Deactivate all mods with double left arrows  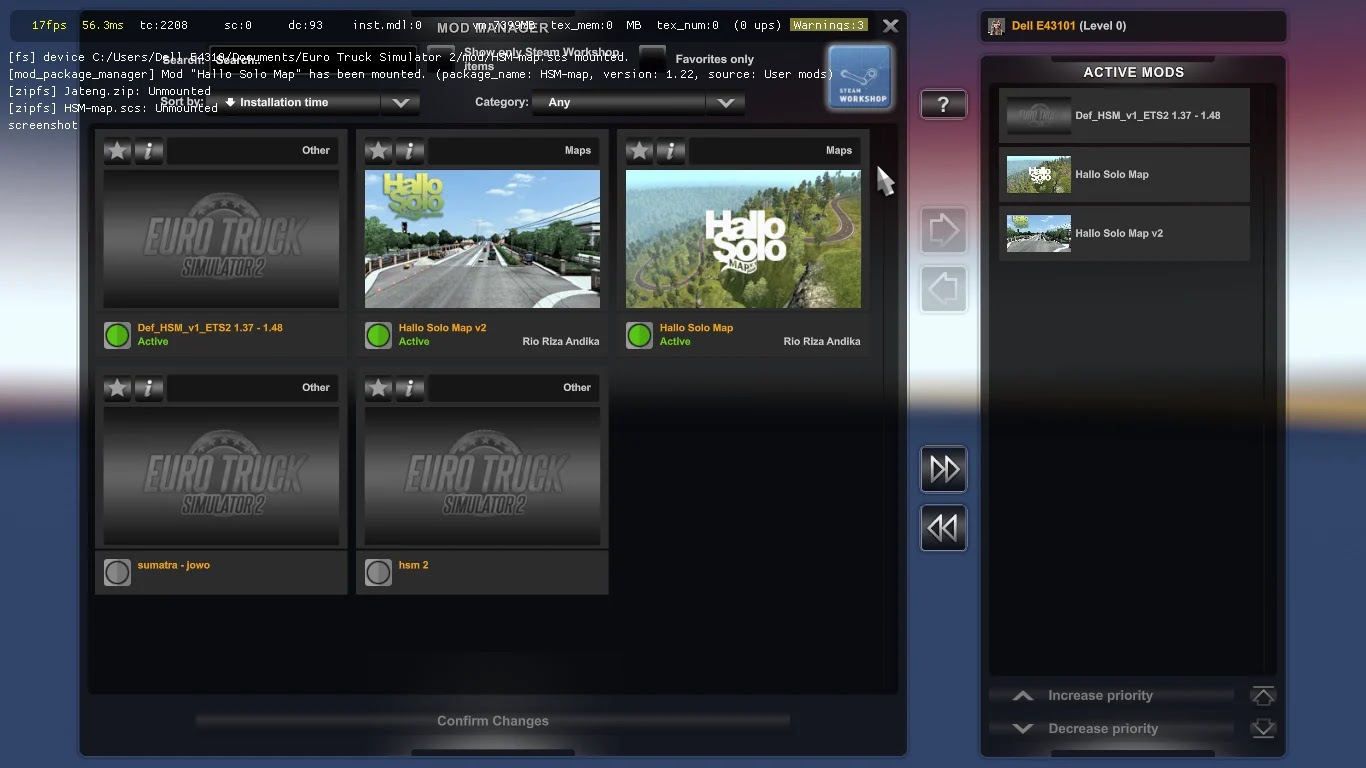(x=943, y=528)
